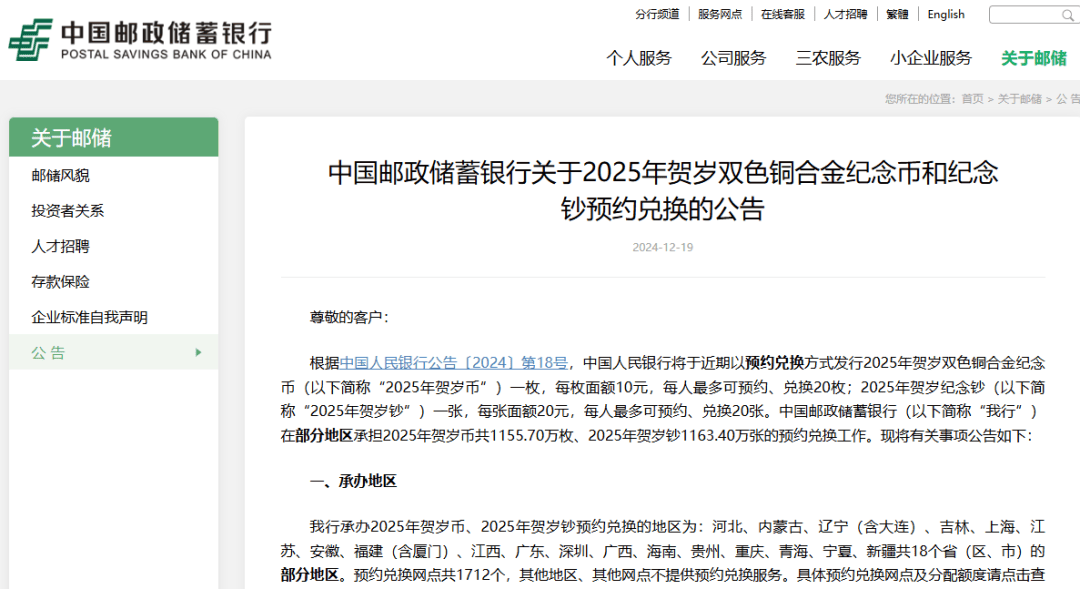Open the 关于邮储 navigation menu
This screenshot has width=1080, height=589.
tap(1034, 59)
